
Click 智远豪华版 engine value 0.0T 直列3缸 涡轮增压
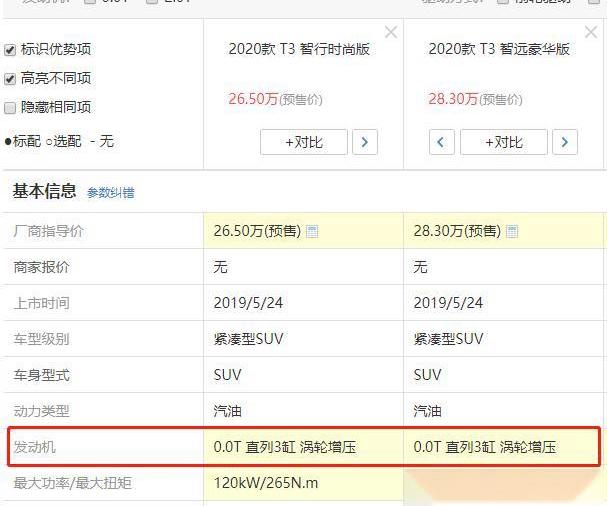[485, 447]
